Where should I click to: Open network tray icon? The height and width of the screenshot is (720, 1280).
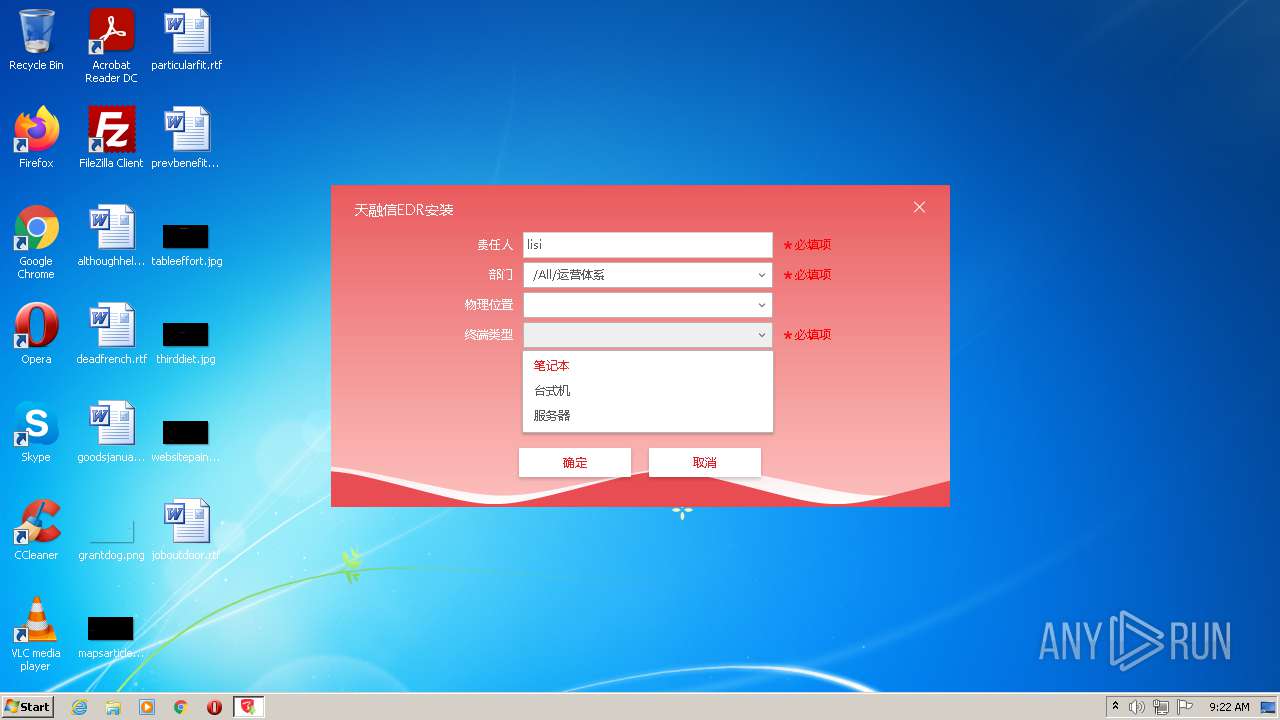[x=1161, y=707]
